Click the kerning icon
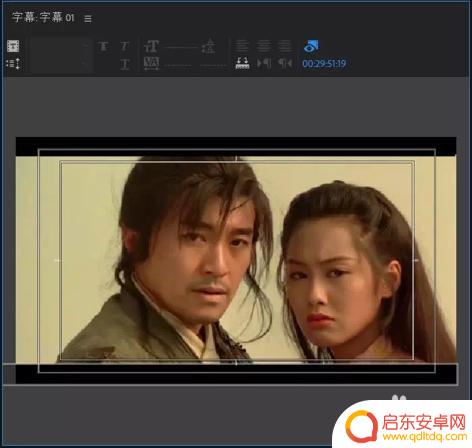Viewport: 472px width, 448px height. tap(151, 63)
